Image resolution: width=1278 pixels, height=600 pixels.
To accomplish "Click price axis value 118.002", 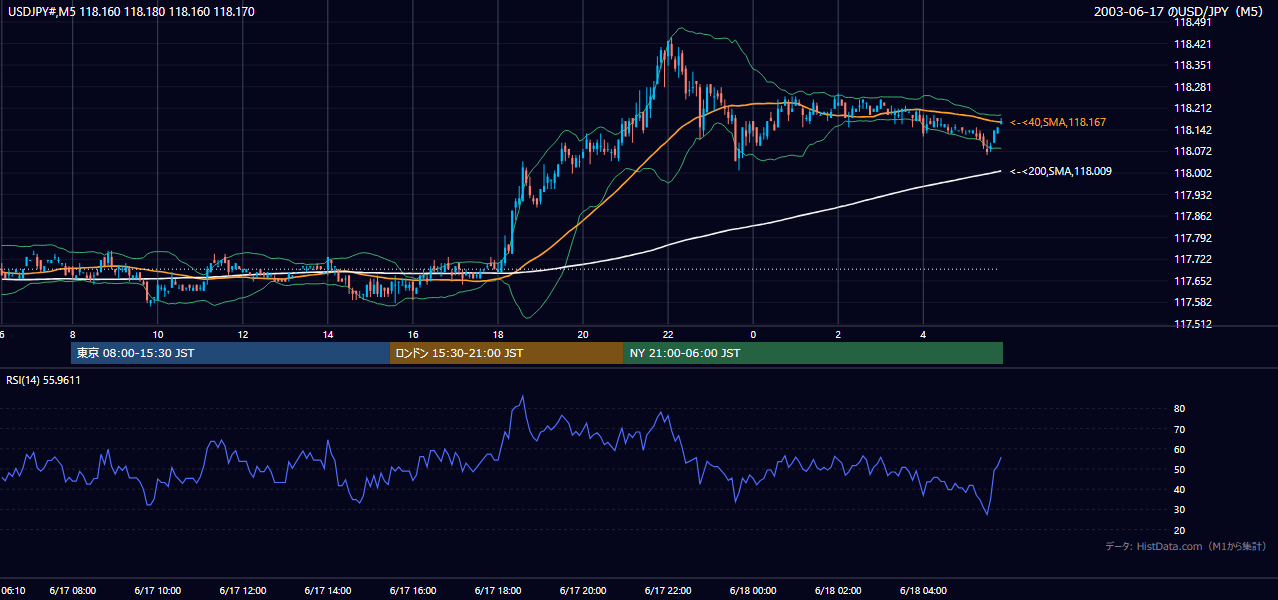I will coord(1193,173).
